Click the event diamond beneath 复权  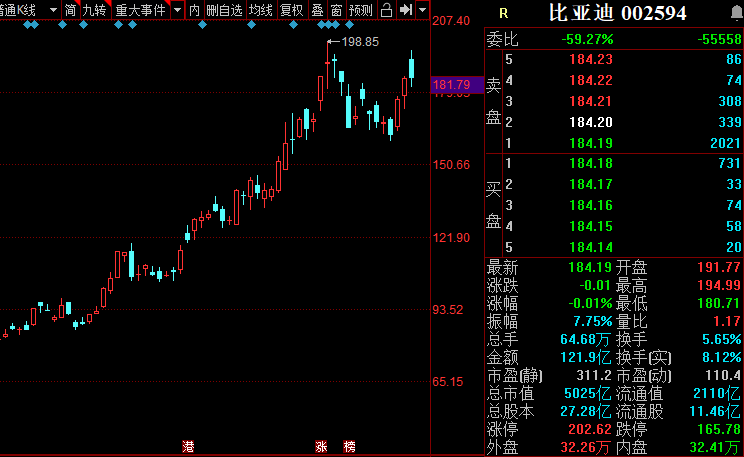[x=294, y=25]
